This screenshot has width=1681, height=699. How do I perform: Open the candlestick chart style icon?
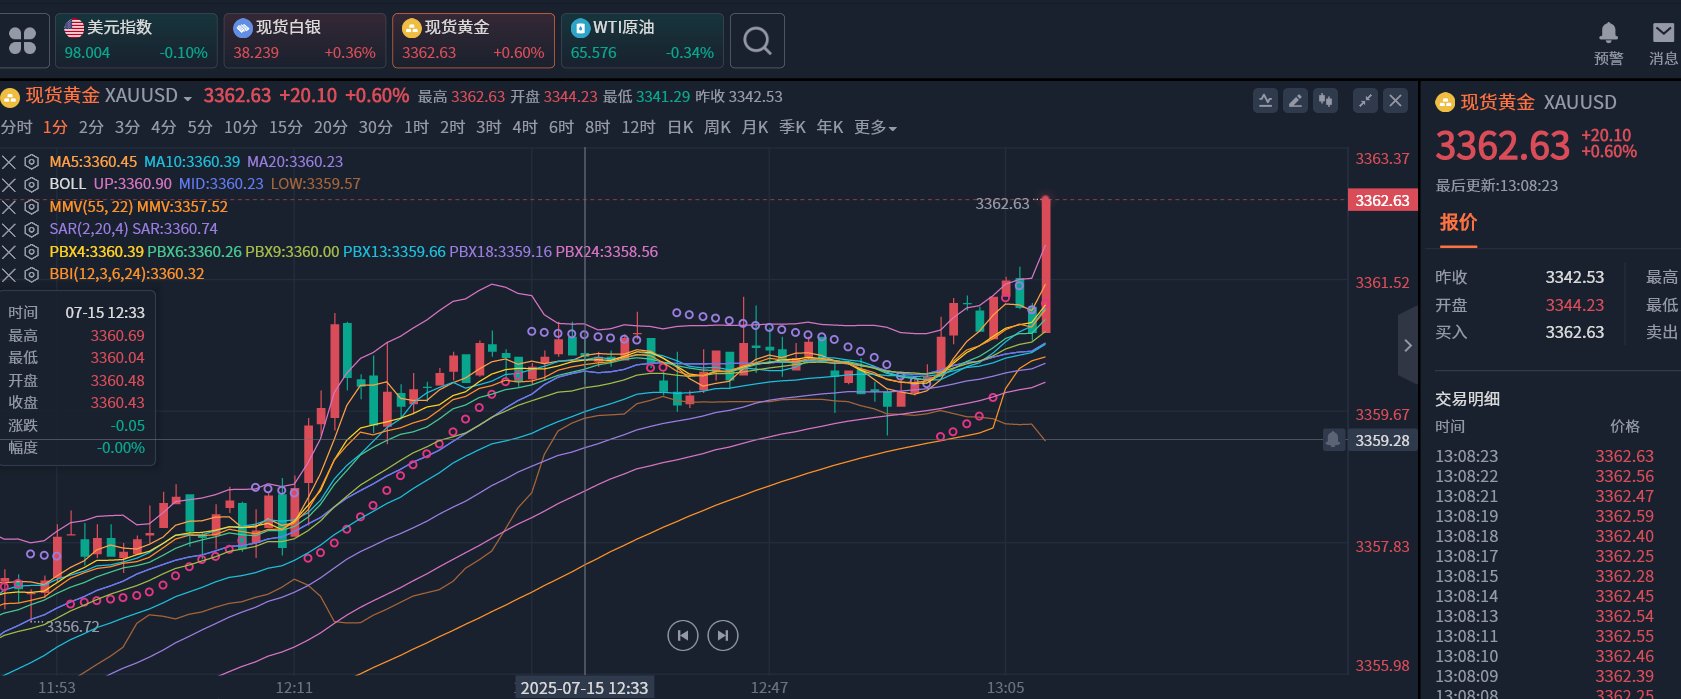click(1326, 100)
